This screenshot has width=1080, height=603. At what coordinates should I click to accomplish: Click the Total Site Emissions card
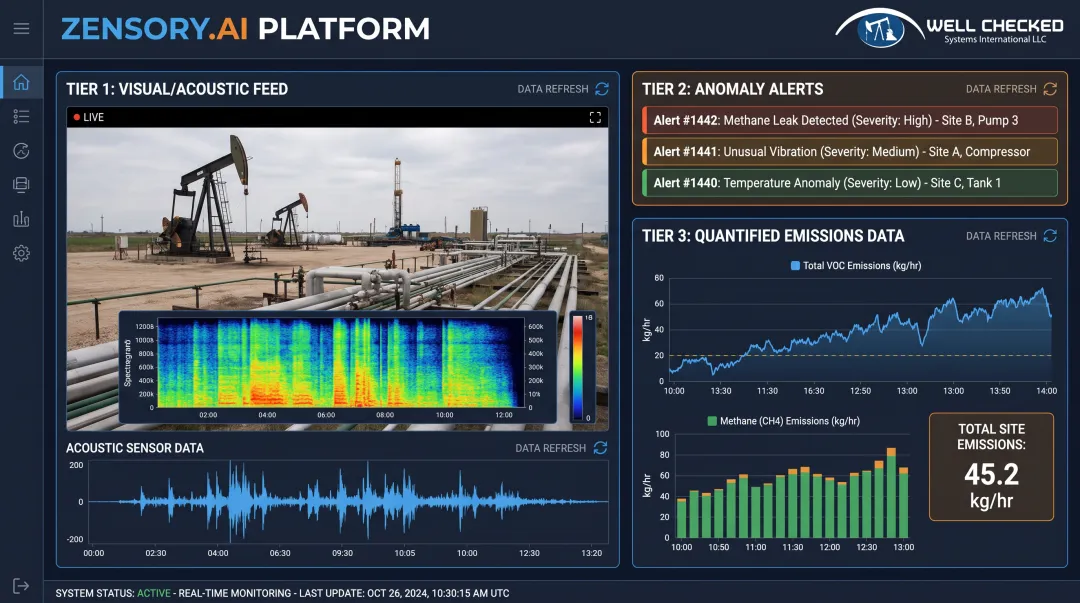click(991, 467)
